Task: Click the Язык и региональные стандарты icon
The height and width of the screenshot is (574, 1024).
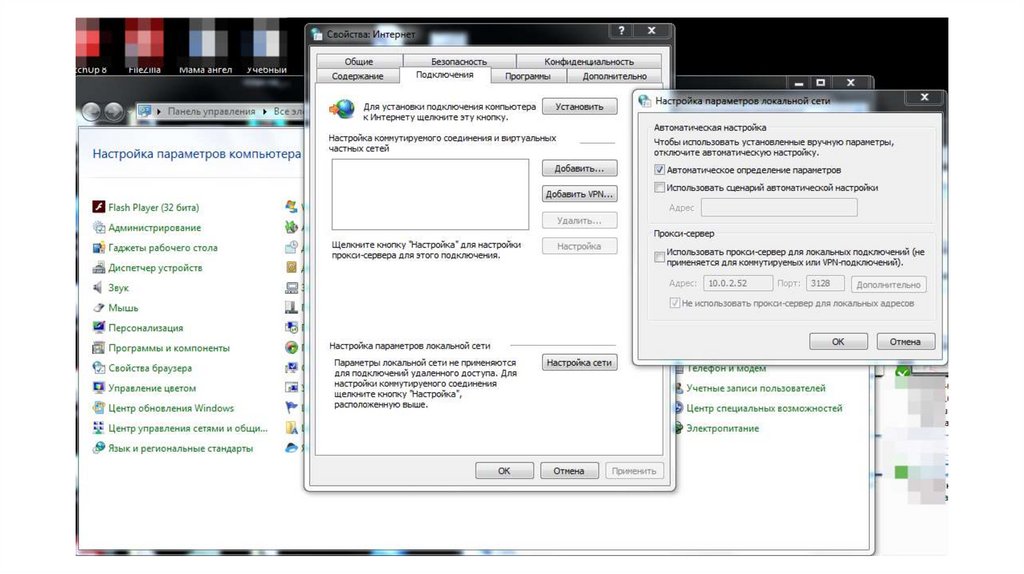Action: (99, 448)
